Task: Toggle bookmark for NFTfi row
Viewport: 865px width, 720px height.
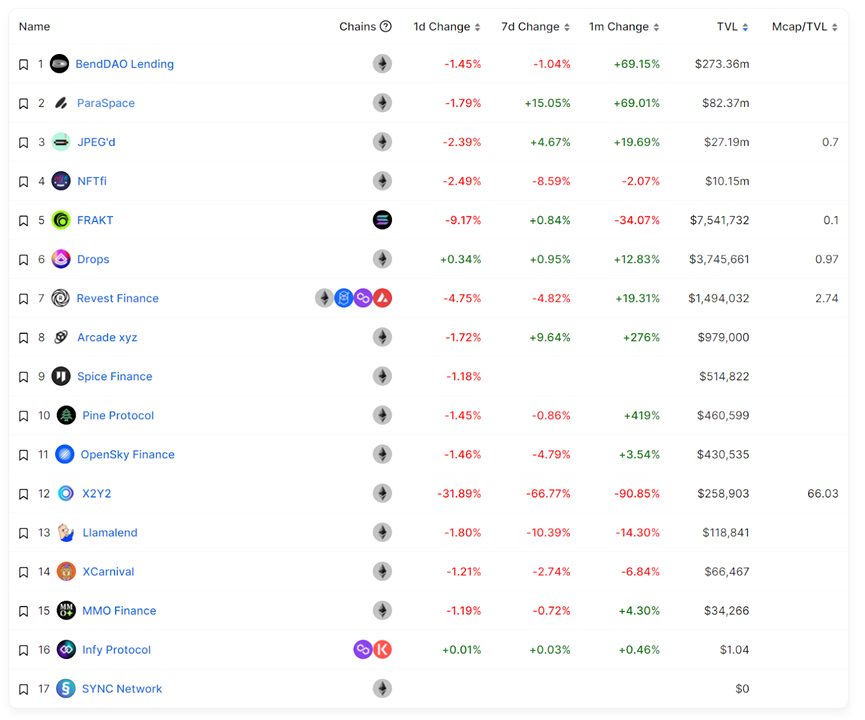Action: click(x=24, y=182)
